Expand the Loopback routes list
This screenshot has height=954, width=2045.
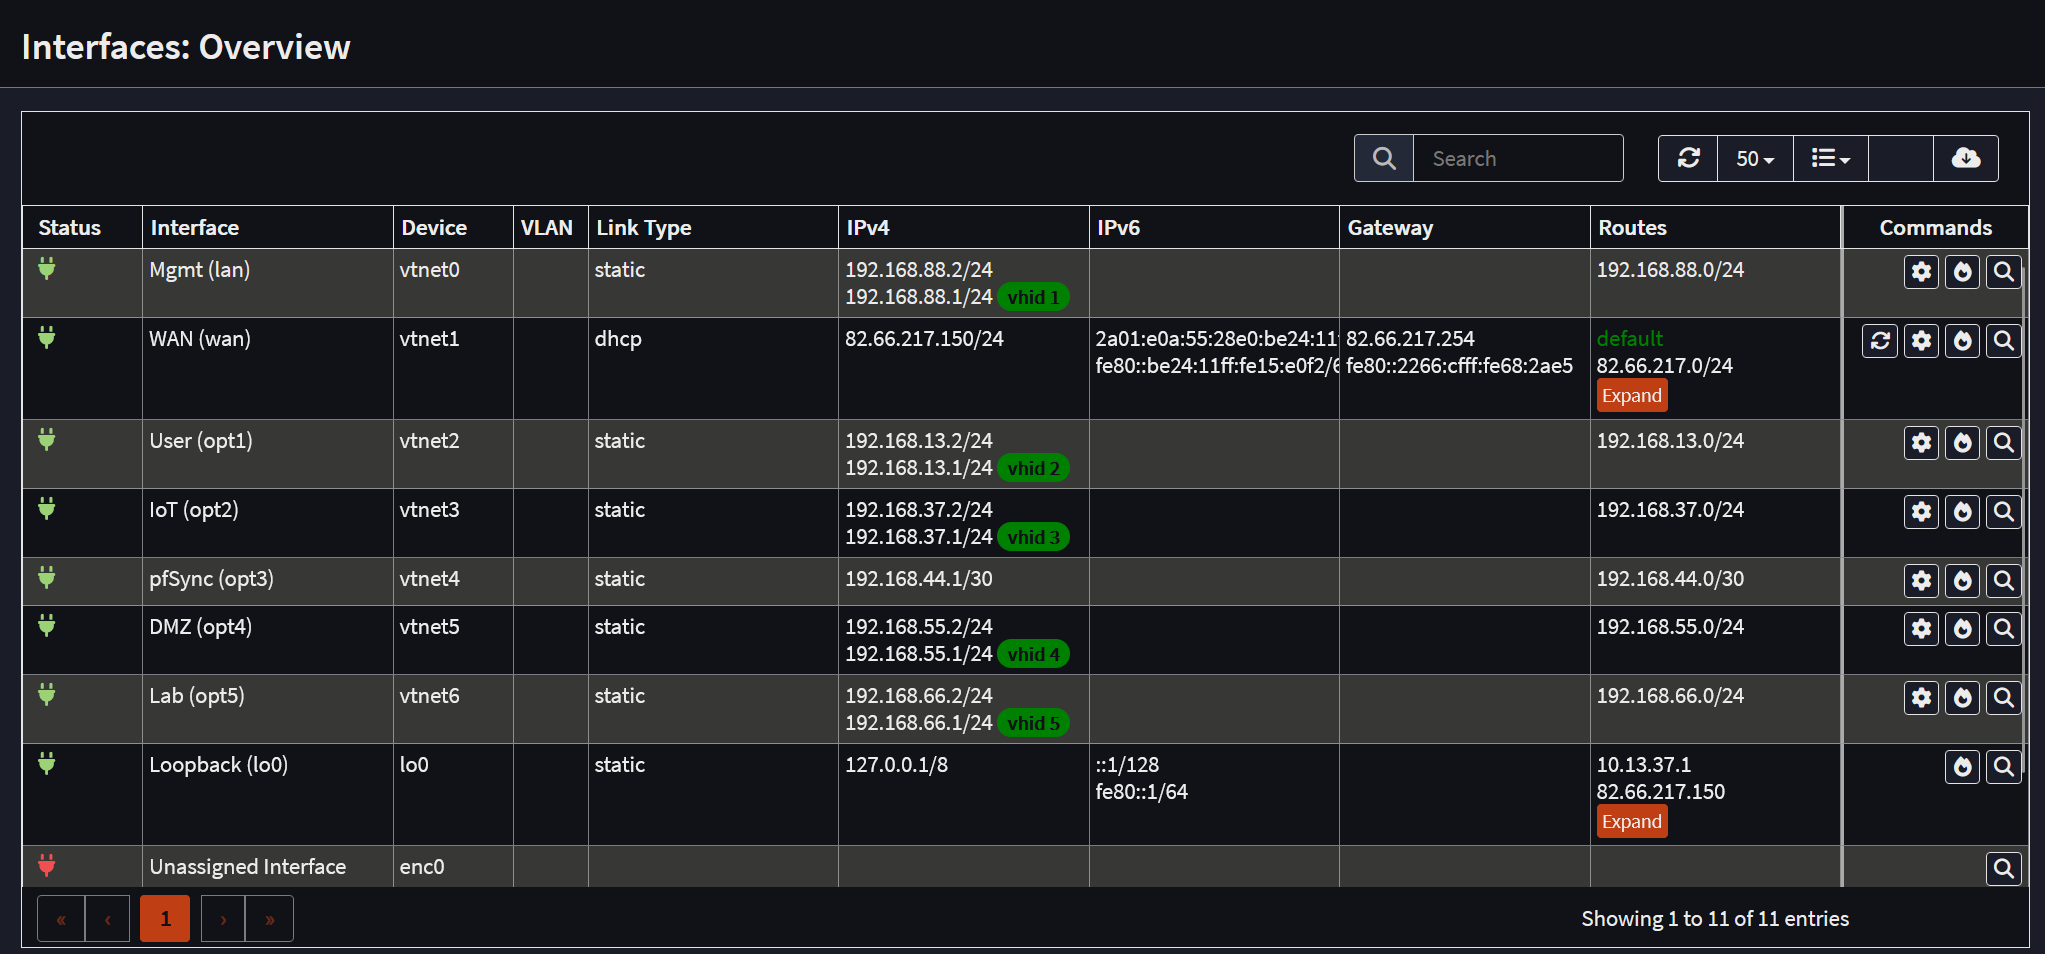tap(1631, 821)
